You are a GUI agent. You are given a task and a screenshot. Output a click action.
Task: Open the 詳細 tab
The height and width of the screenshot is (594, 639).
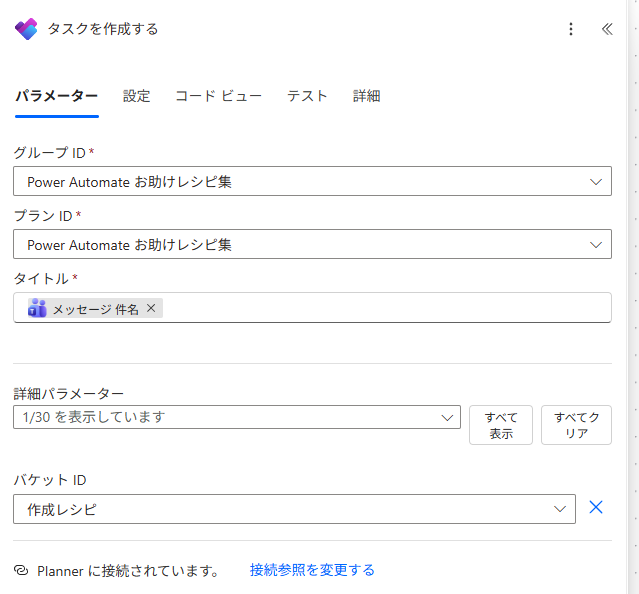coord(366,96)
